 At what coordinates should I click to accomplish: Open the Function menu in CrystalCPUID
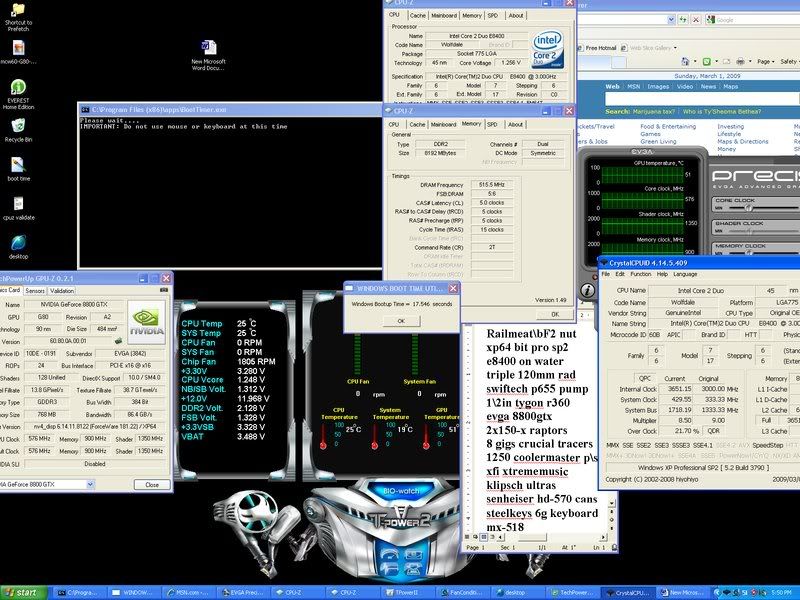point(640,274)
